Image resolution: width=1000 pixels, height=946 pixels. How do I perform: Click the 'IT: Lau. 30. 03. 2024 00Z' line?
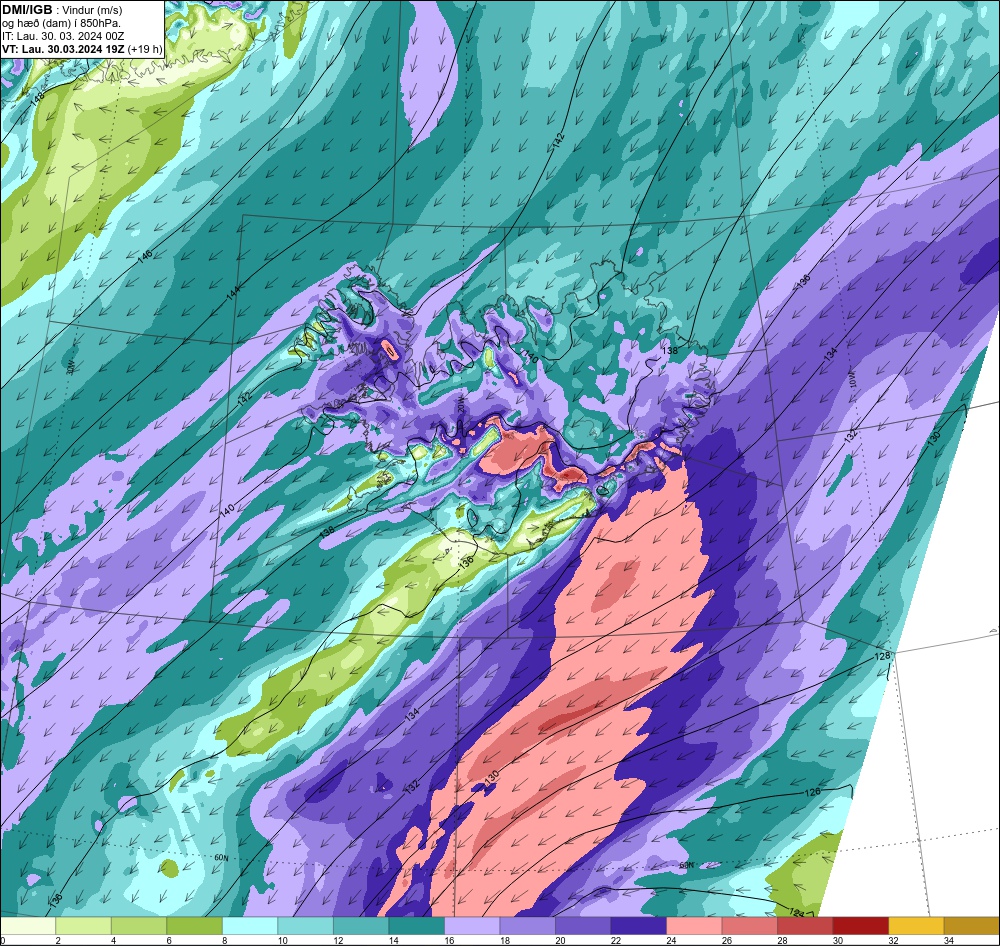62,36
